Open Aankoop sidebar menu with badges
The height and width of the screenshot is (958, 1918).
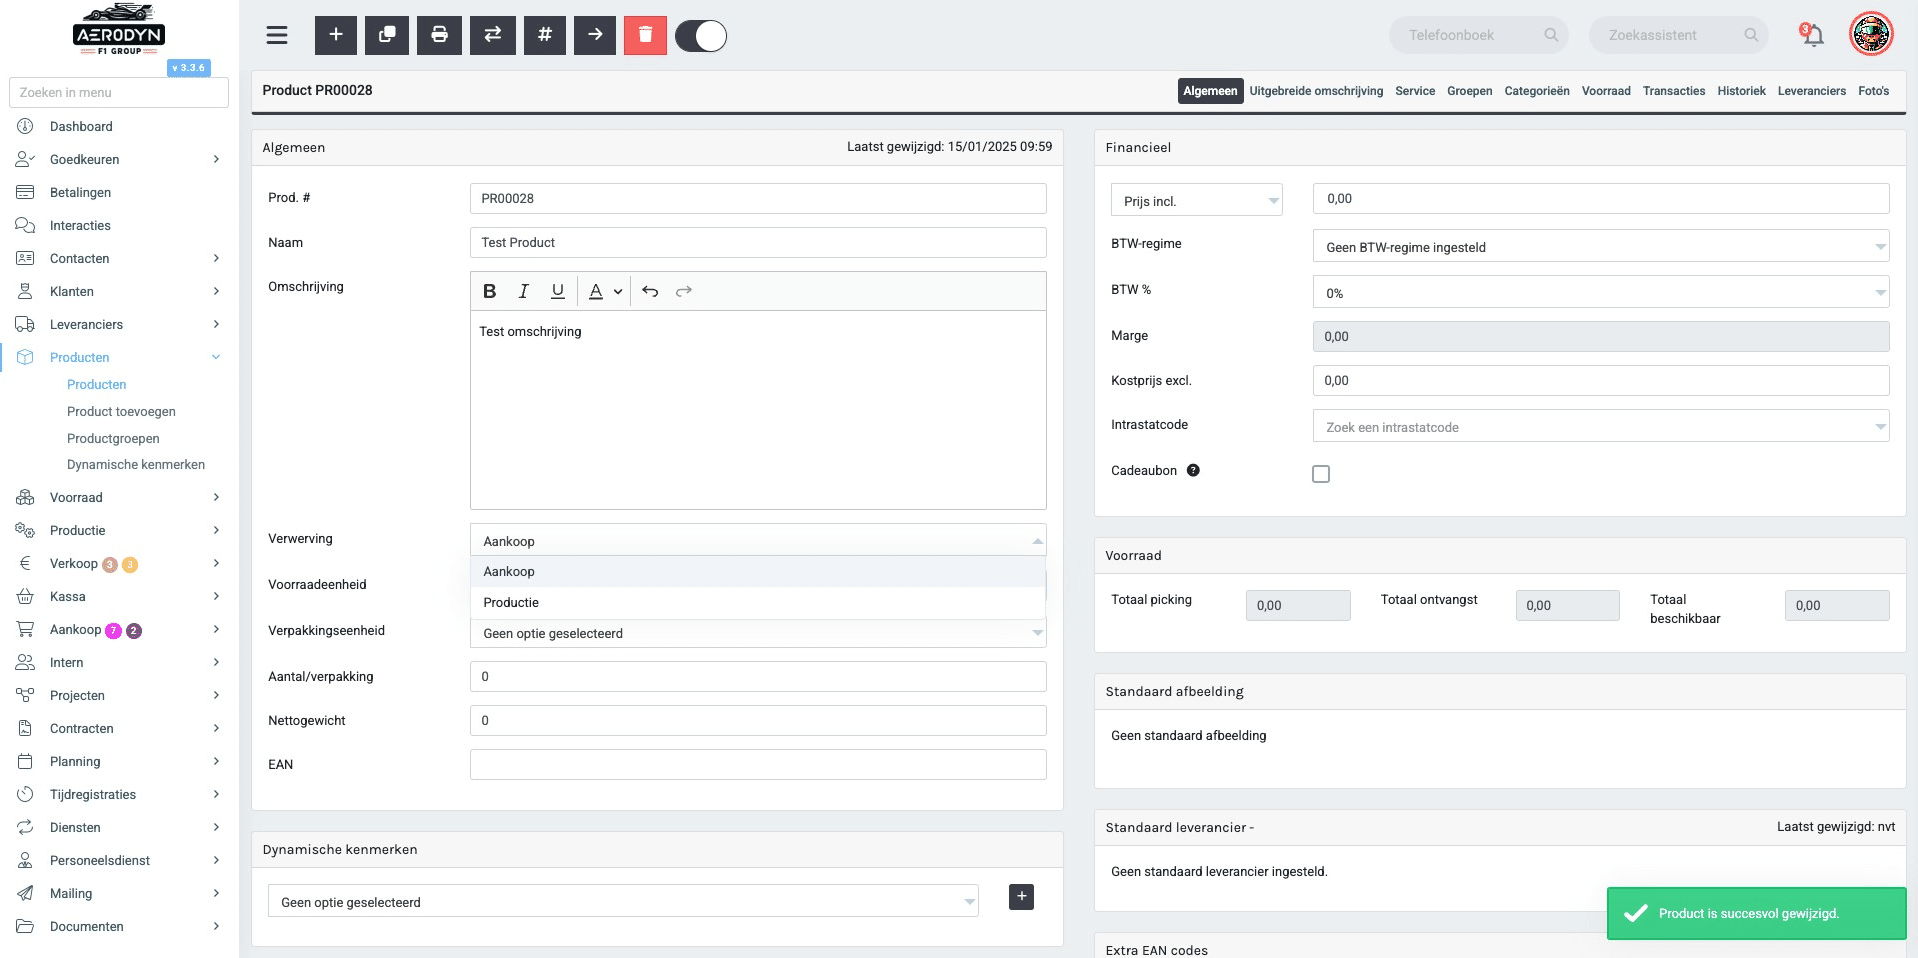pos(119,629)
